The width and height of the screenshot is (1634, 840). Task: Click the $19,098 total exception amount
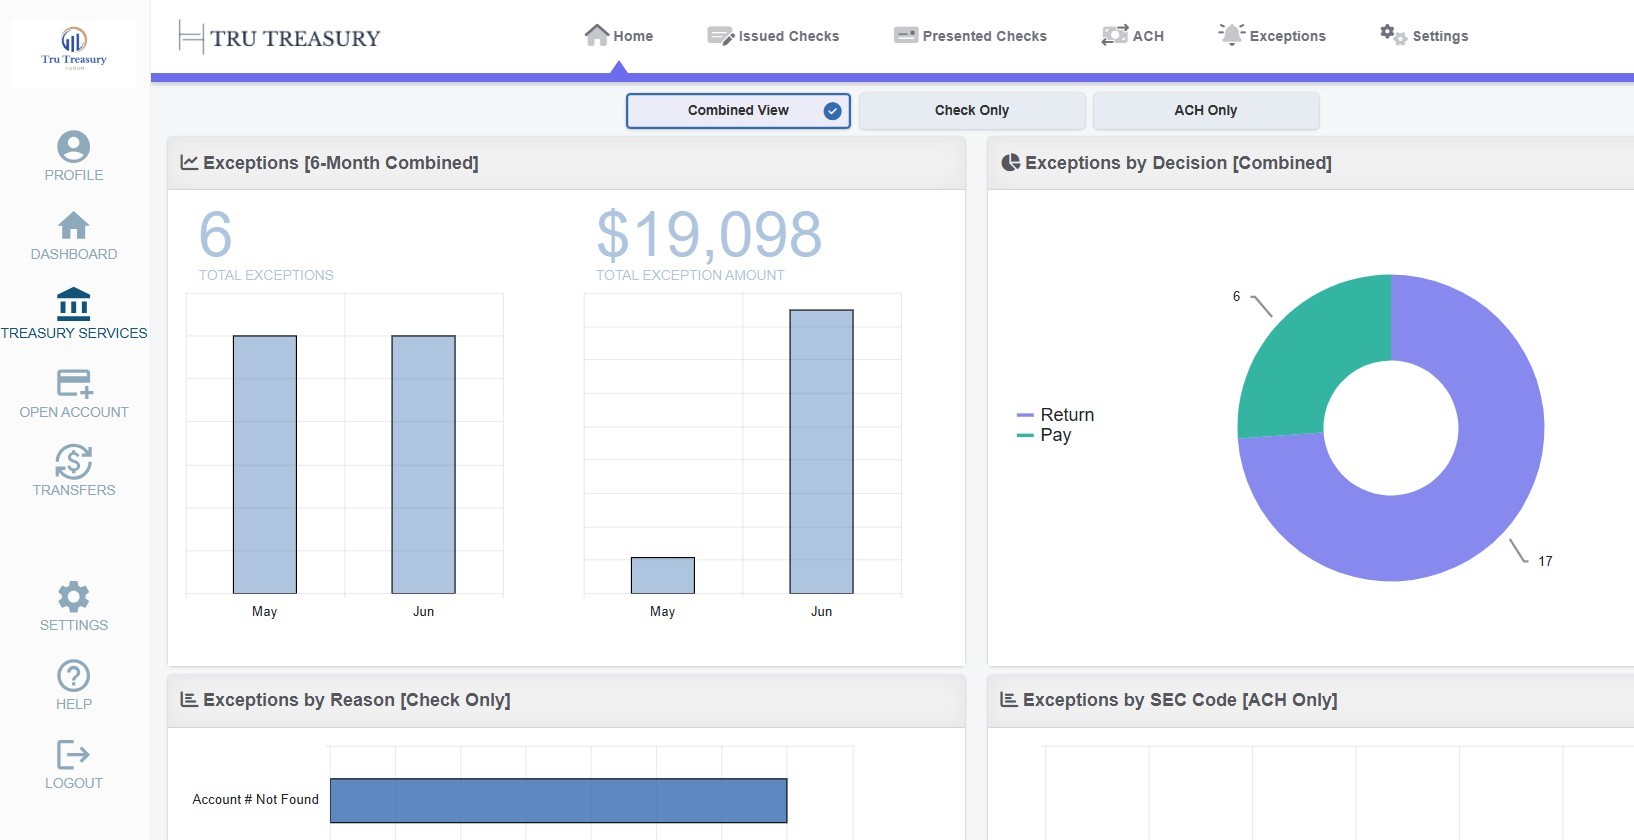(x=709, y=235)
